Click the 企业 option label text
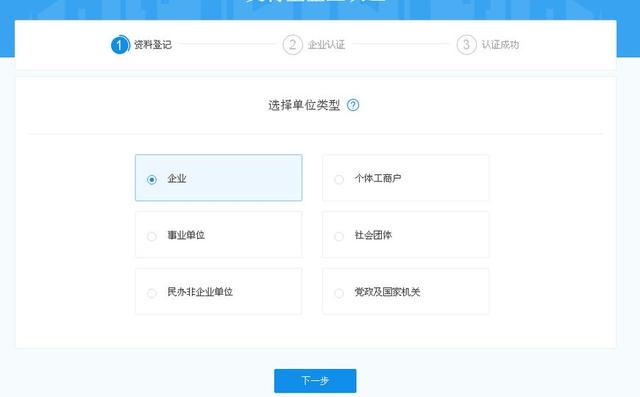 coord(177,178)
